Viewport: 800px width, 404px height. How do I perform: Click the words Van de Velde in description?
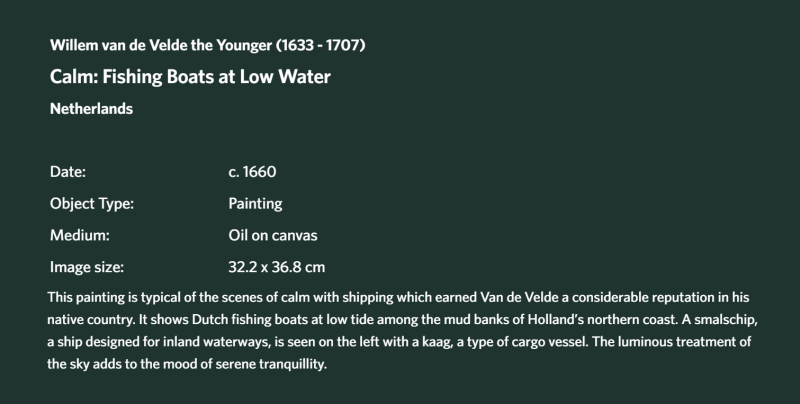[520, 297]
